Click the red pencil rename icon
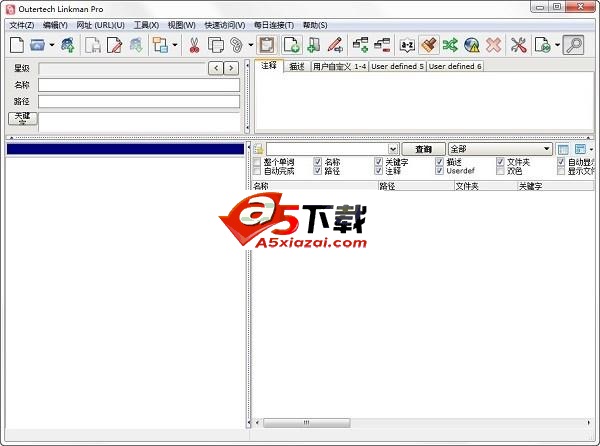This screenshot has height=446, width=600. [x=335, y=45]
